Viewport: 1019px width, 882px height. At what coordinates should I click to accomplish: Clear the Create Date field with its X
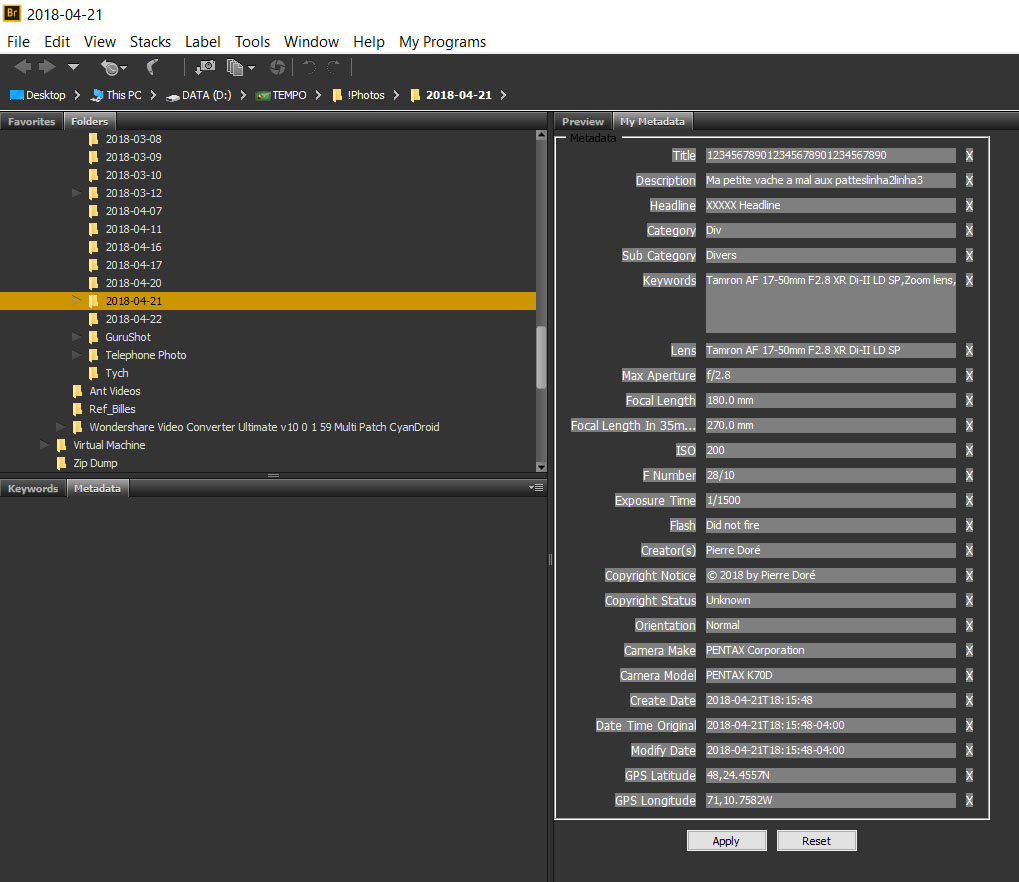(969, 700)
